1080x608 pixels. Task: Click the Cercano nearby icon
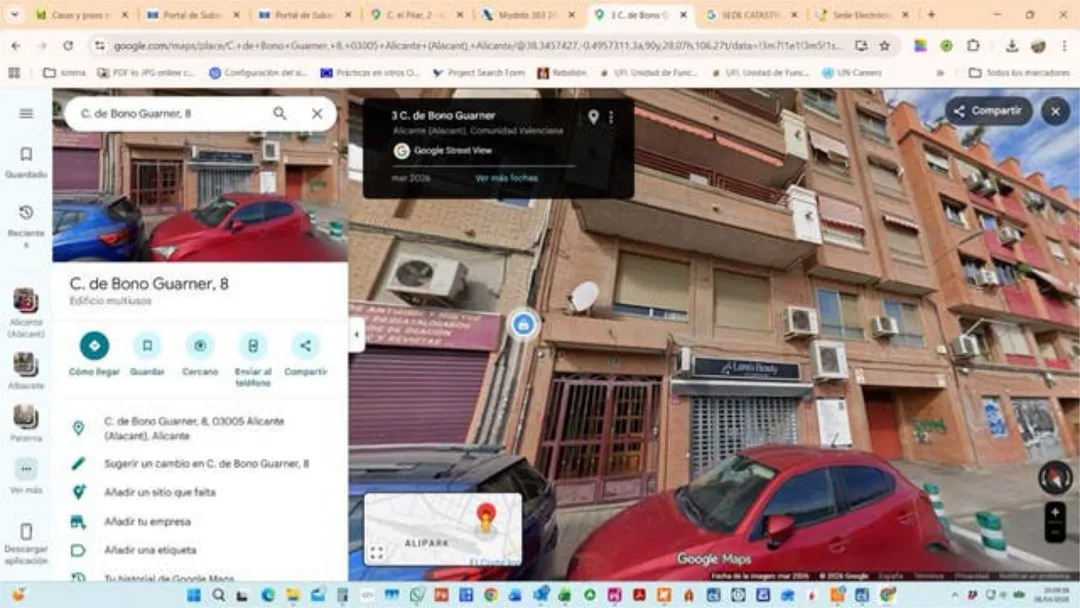[200, 346]
